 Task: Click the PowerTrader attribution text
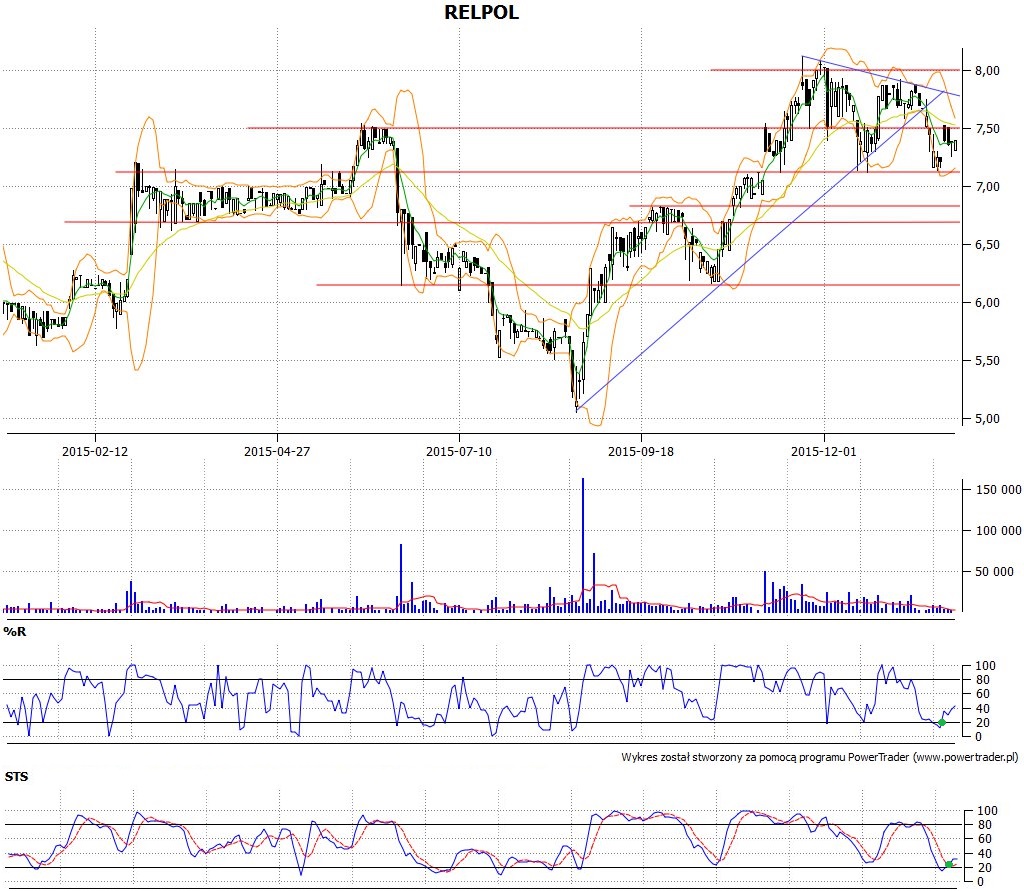coord(819,757)
